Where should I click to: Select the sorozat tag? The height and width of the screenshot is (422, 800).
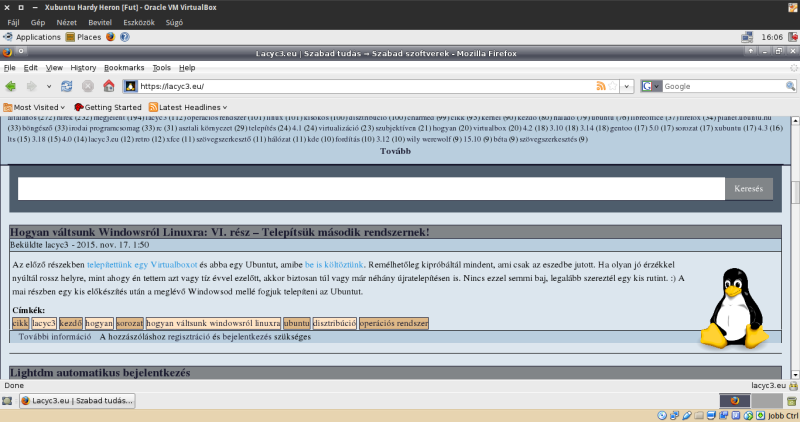tap(130, 323)
